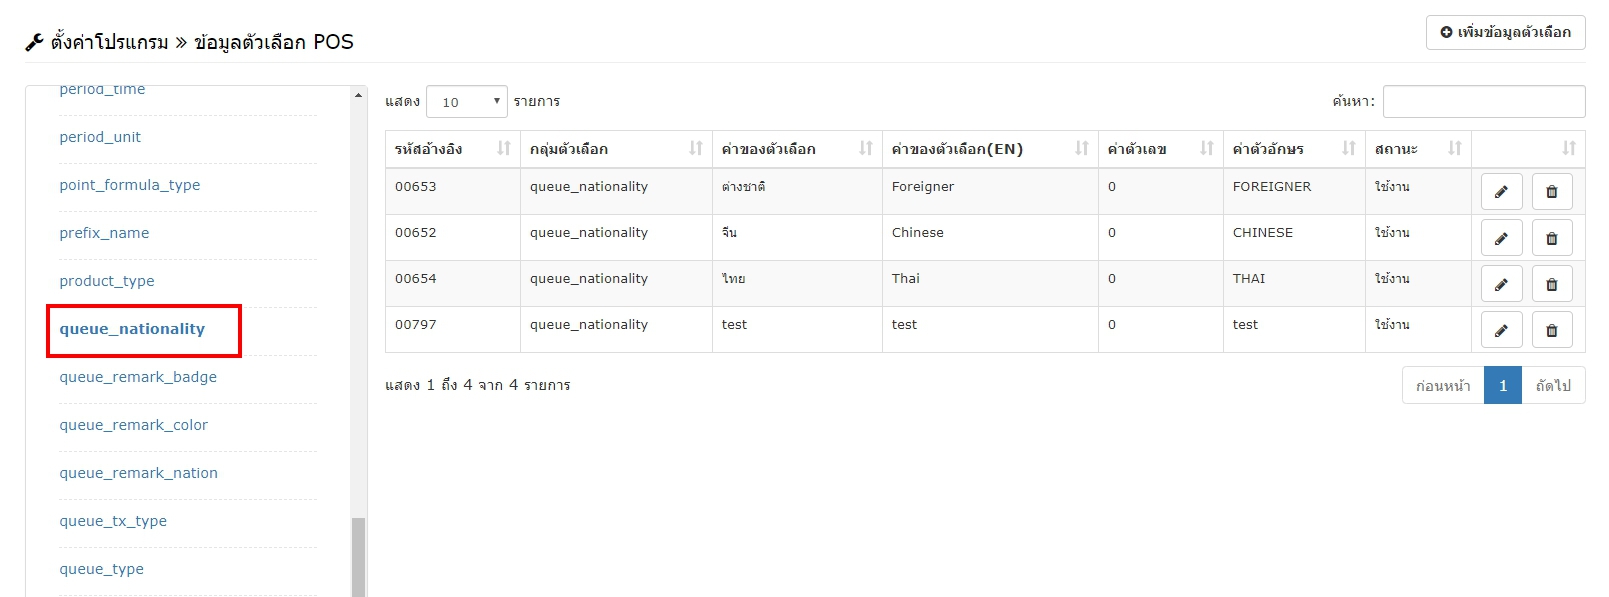Click the sidebar scrollbar thumb
1609x597 pixels.
point(358,557)
